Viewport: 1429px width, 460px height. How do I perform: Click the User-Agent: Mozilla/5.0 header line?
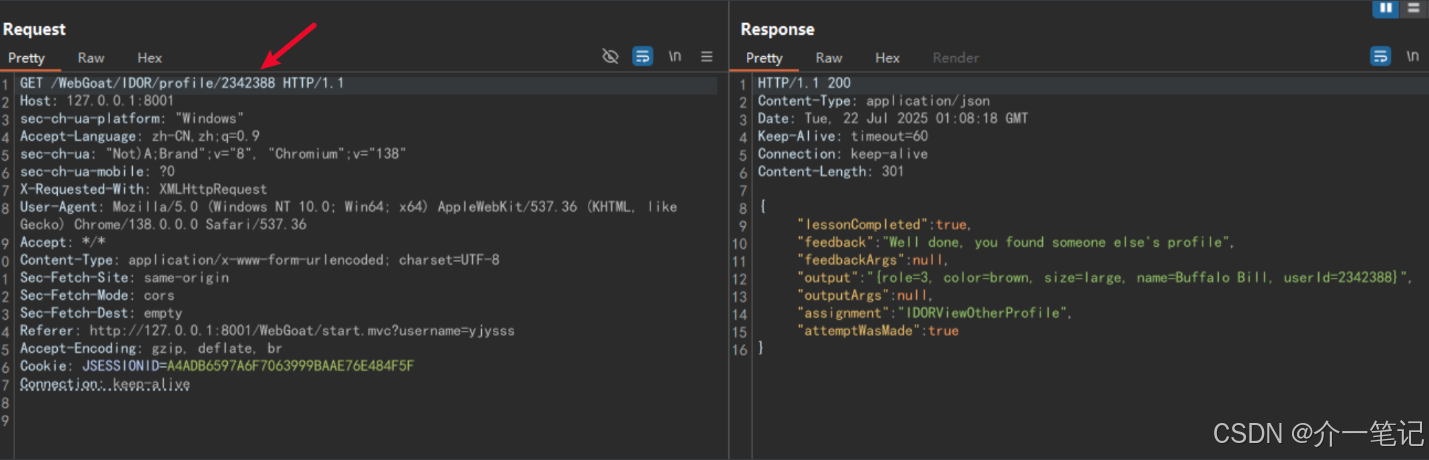(x=348, y=216)
